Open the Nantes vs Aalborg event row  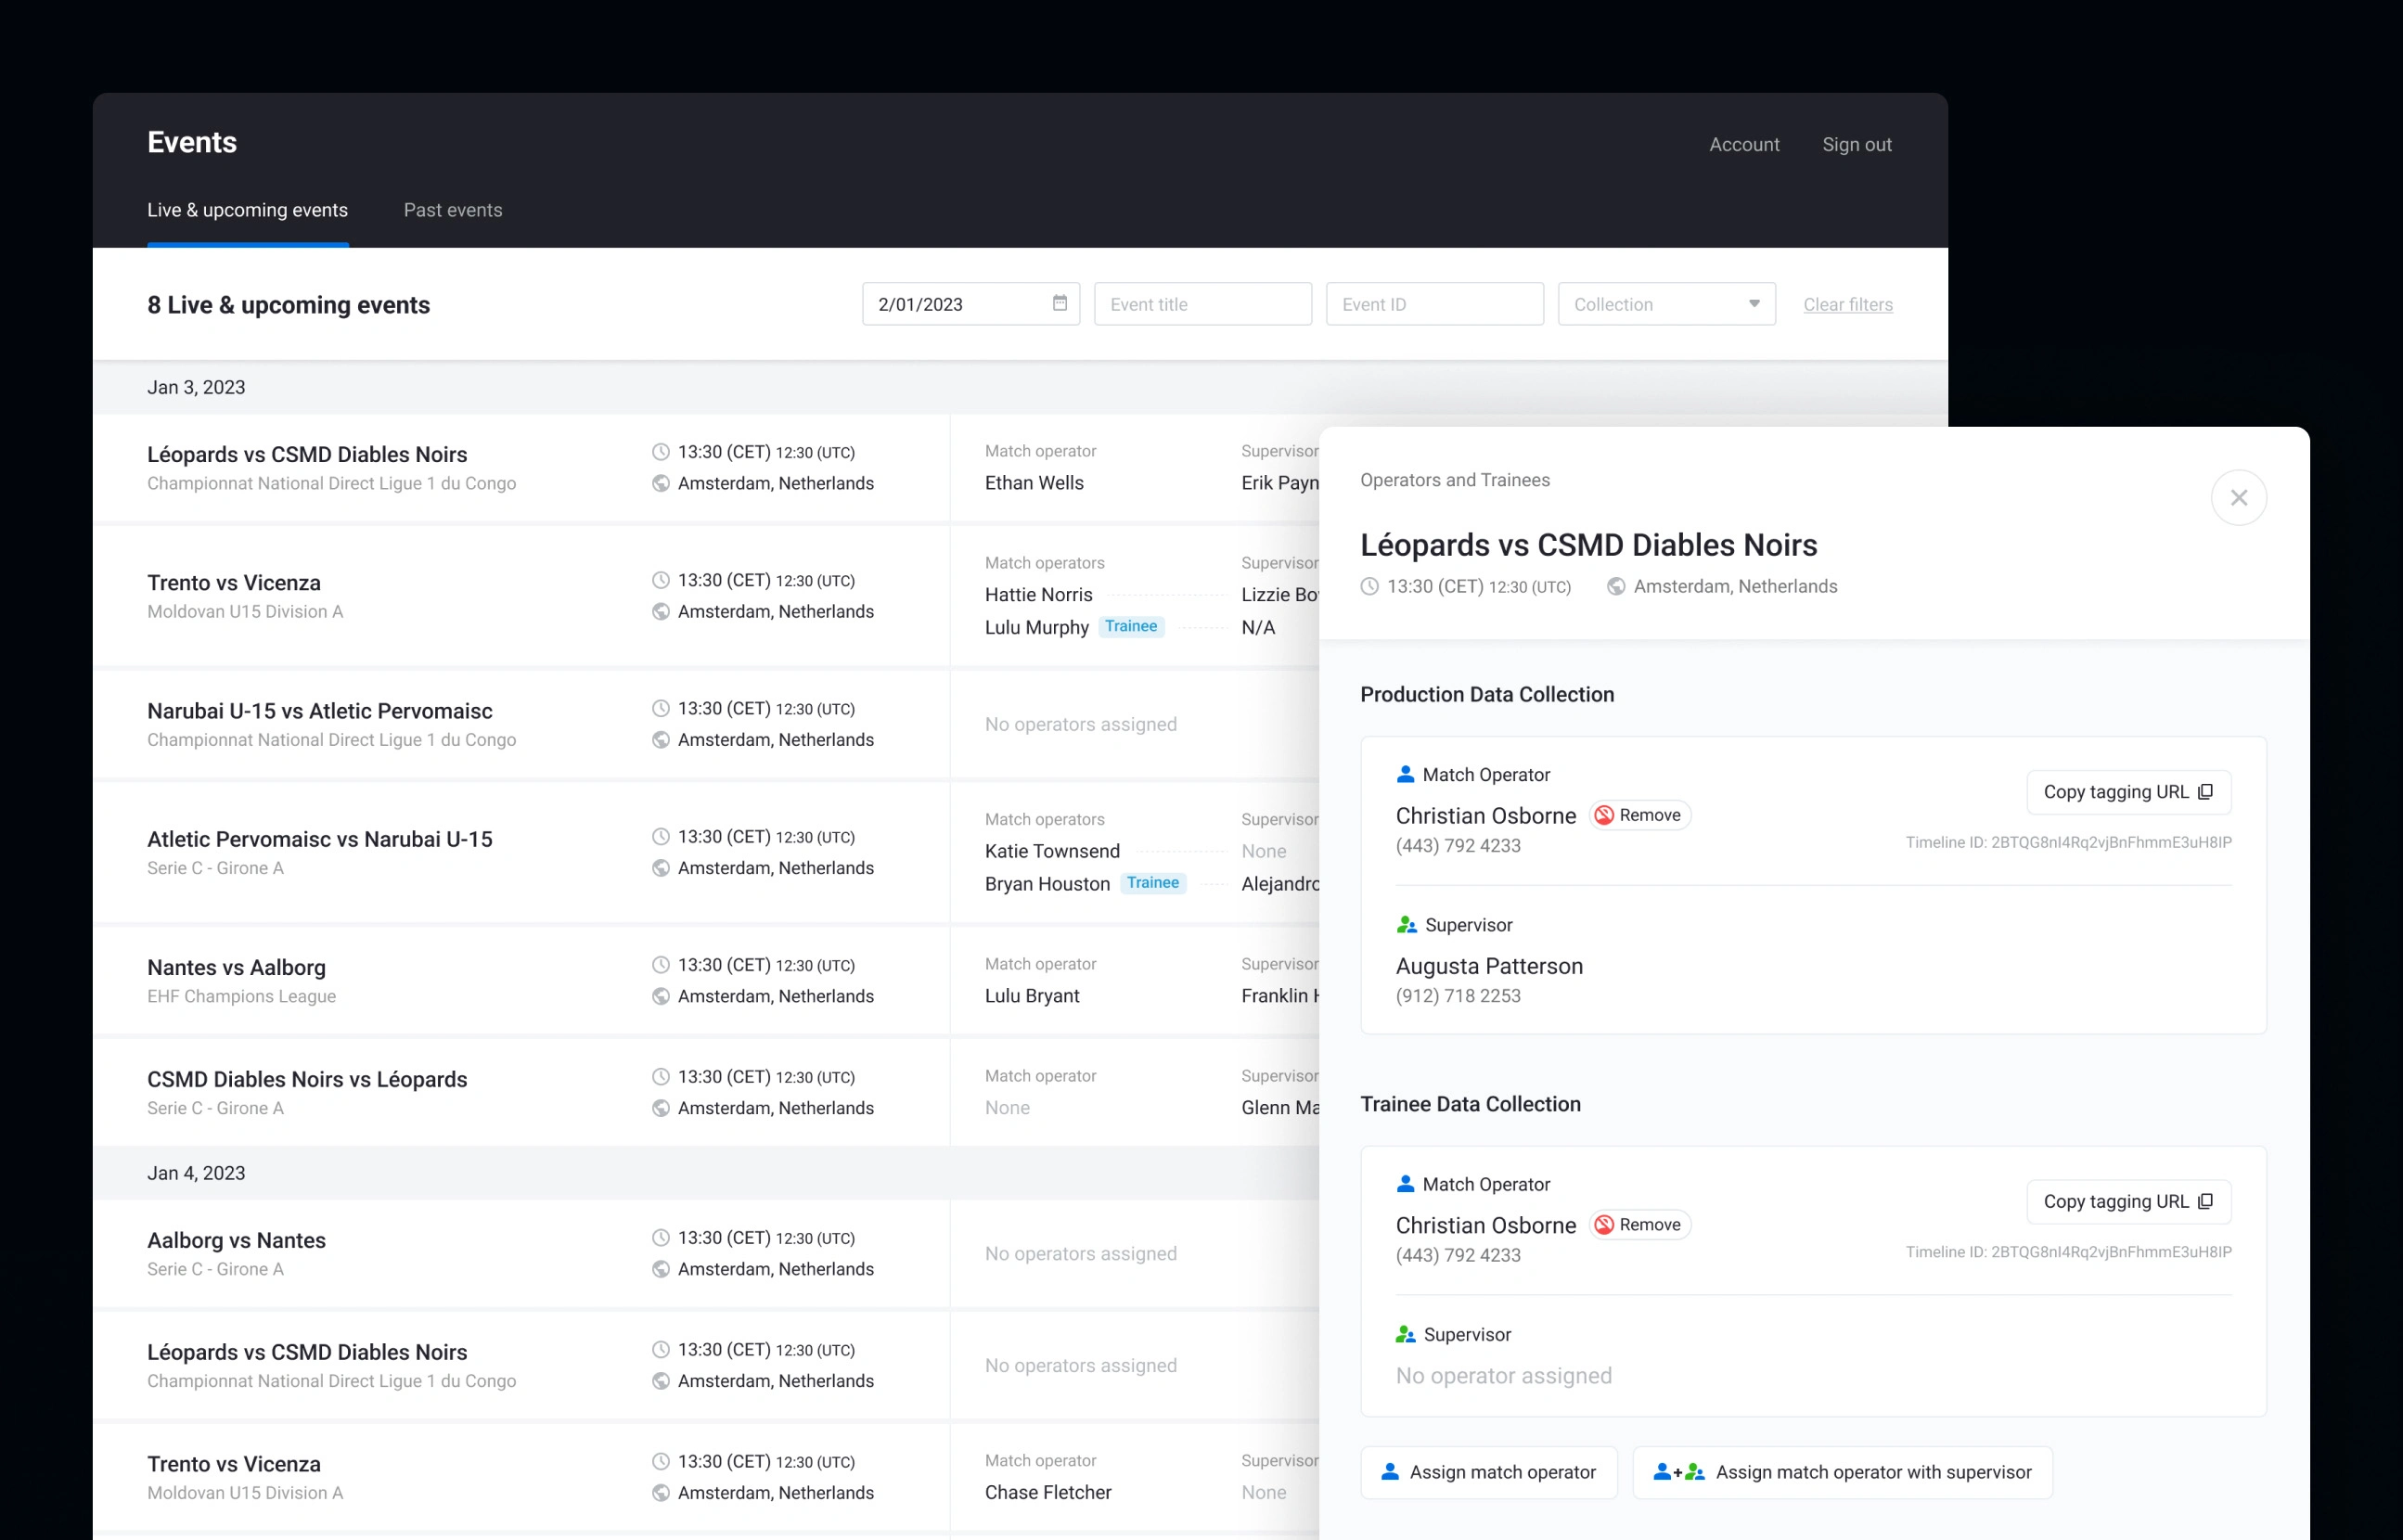[236, 967]
